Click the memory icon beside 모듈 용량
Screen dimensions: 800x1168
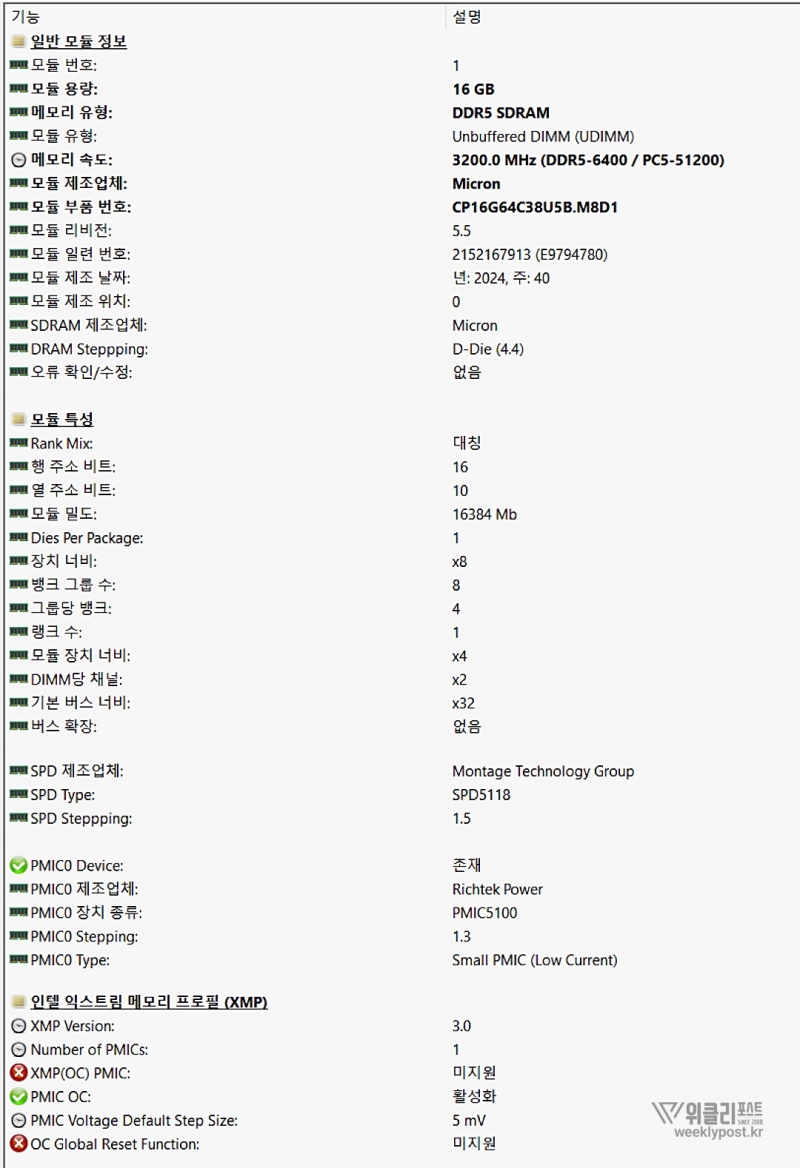(18, 89)
